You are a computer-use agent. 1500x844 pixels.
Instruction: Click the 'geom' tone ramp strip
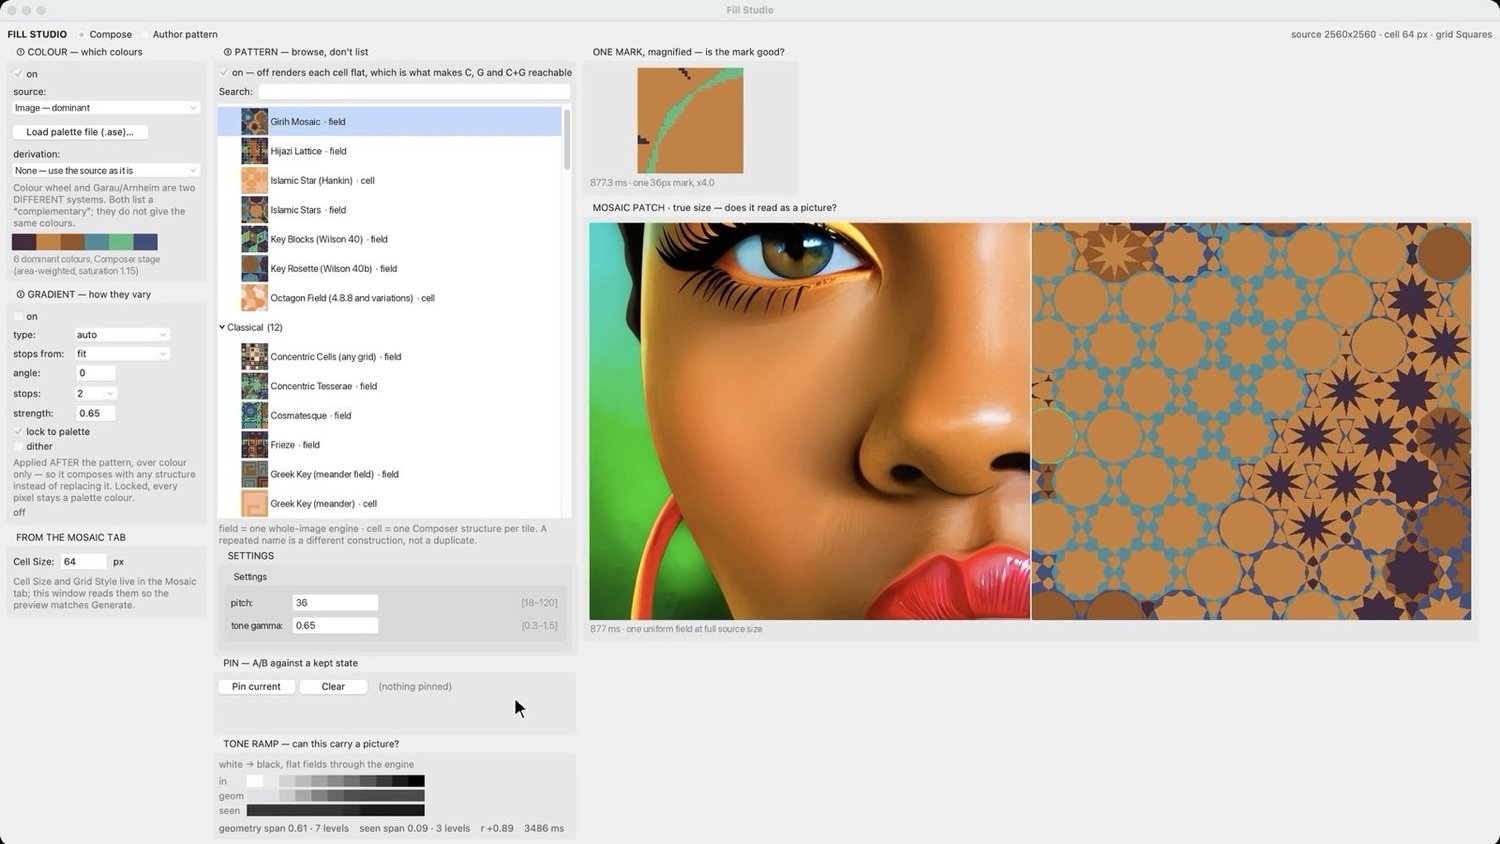click(335, 796)
